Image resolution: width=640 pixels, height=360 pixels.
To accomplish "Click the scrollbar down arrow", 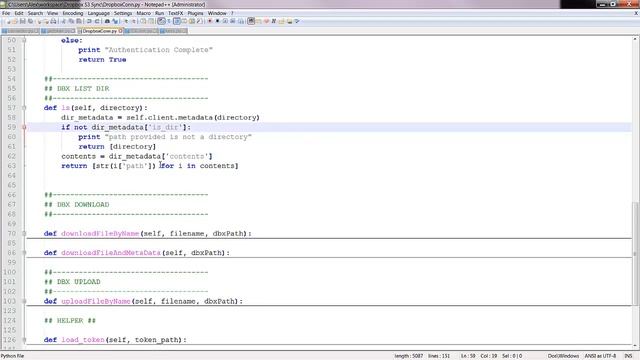I will (x=635, y=346).
